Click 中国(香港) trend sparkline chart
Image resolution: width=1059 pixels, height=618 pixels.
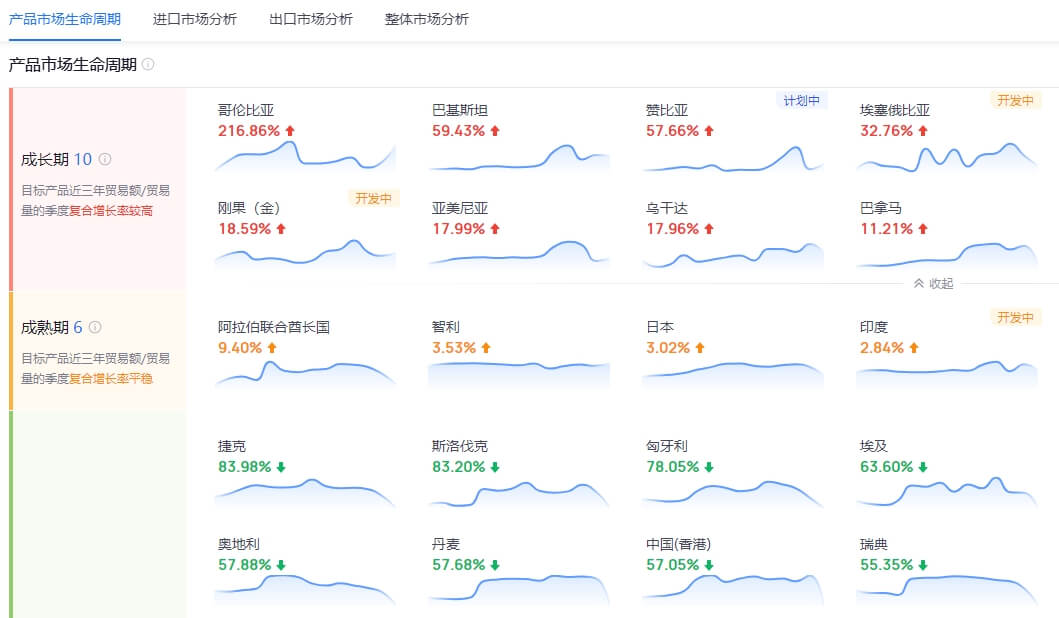click(733, 589)
